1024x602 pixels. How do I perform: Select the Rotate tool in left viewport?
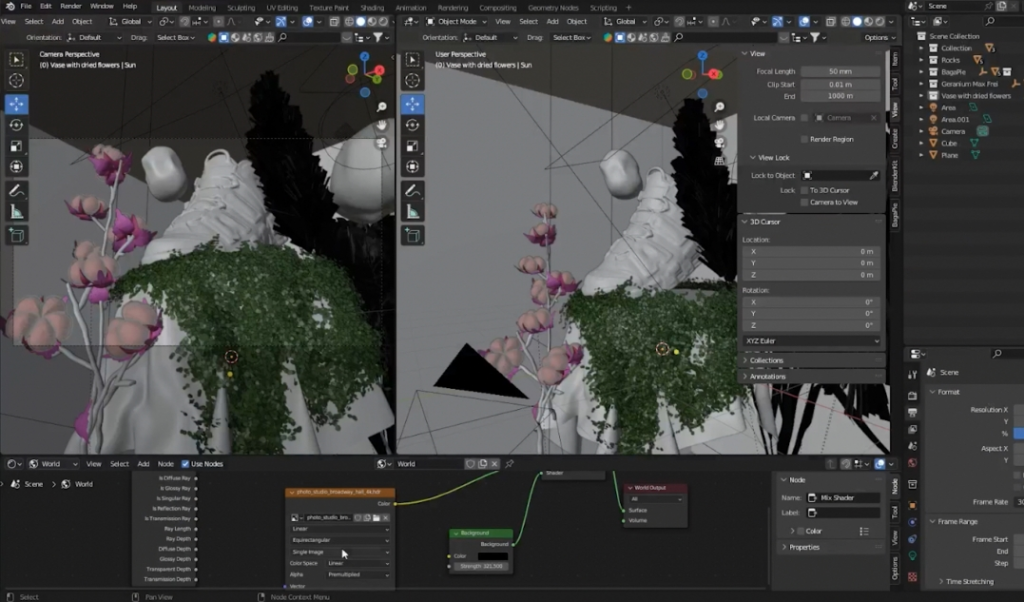coord(16,125)
